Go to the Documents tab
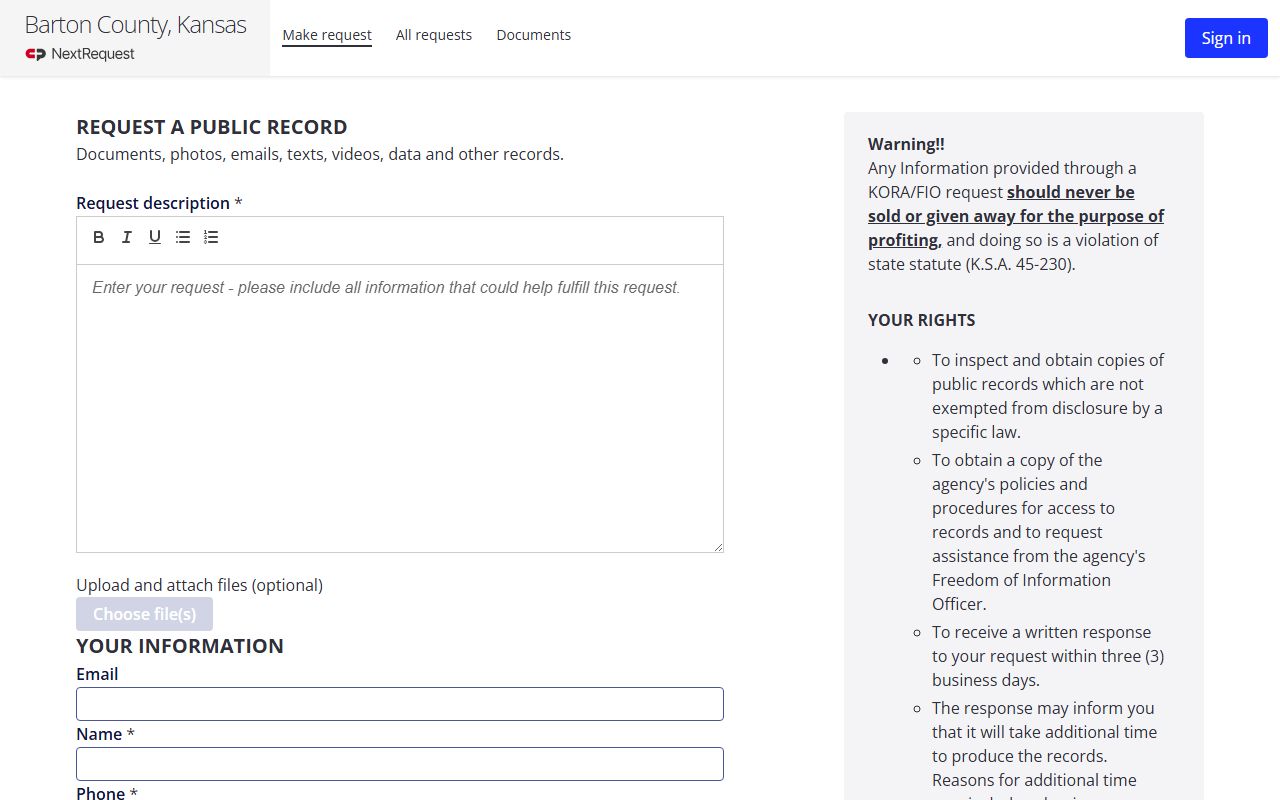Image resolution: width=1280 pixels, height=800 pixels. click(534, 35)
